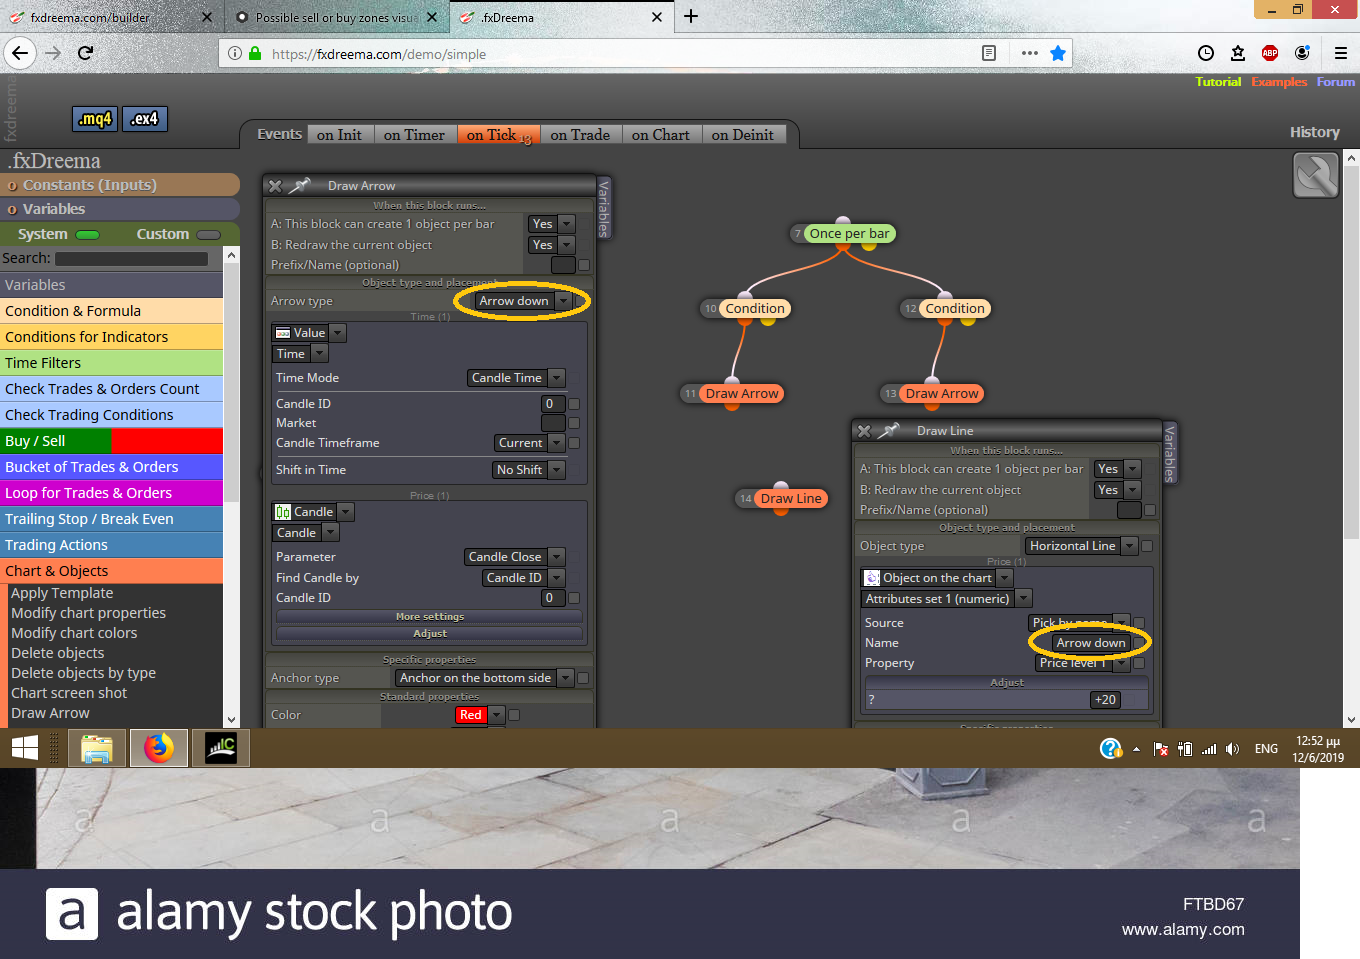This screenshot has height=959, width=1360.
Task: Open the Windows Start menu
Action: coord(25,748)
